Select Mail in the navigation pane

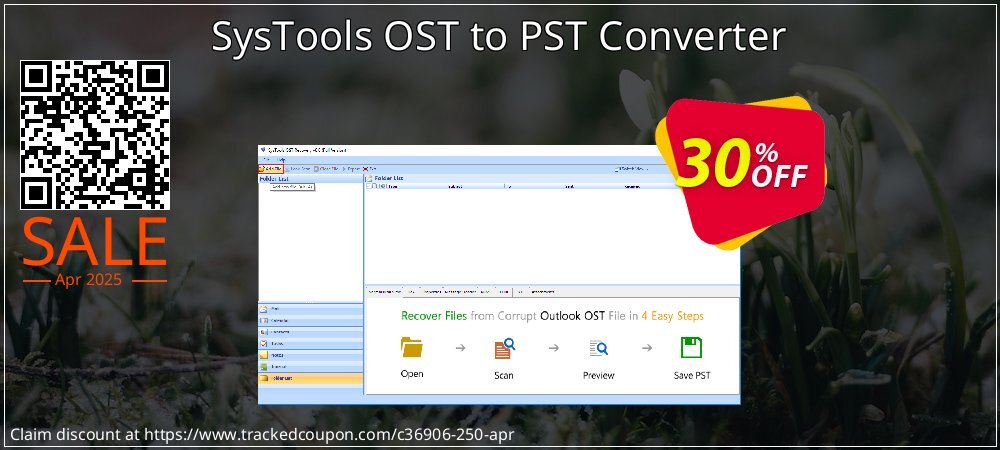pyautogui.click(x=311, y=308)
